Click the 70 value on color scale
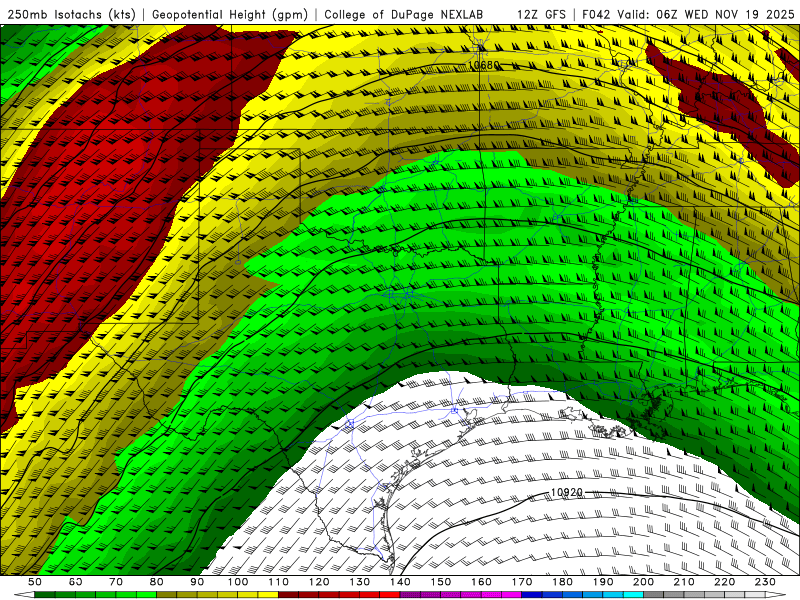800x600 pixels. tap(116, 582)
